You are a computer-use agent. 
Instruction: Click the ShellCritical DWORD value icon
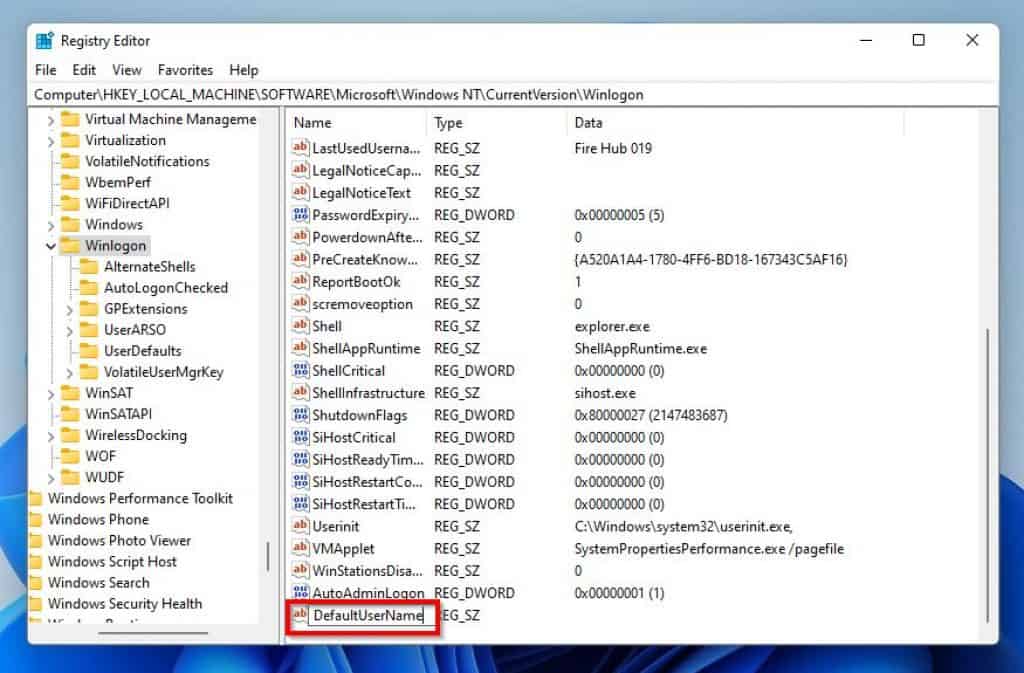pyautogui.click(x=300, y=370)
